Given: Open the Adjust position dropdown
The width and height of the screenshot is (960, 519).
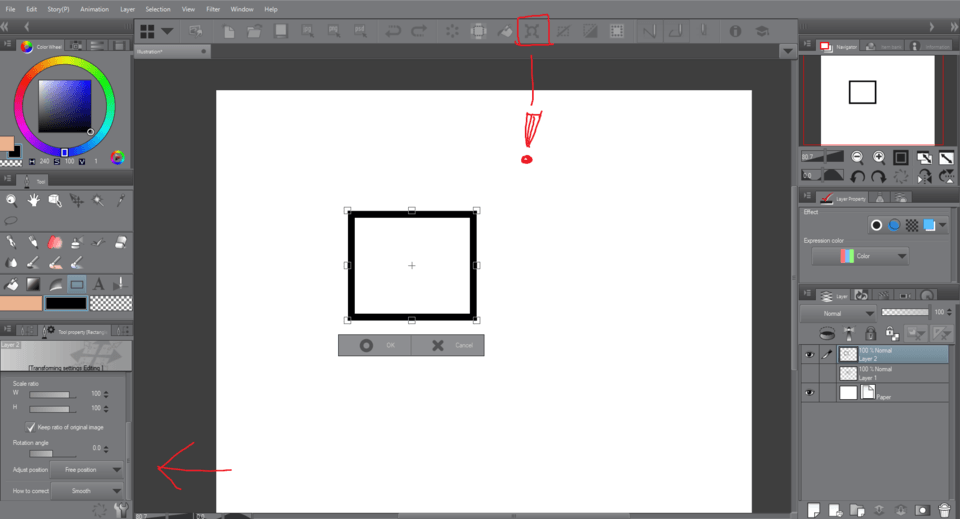Looking at the screenshot, I should (86, 469).
